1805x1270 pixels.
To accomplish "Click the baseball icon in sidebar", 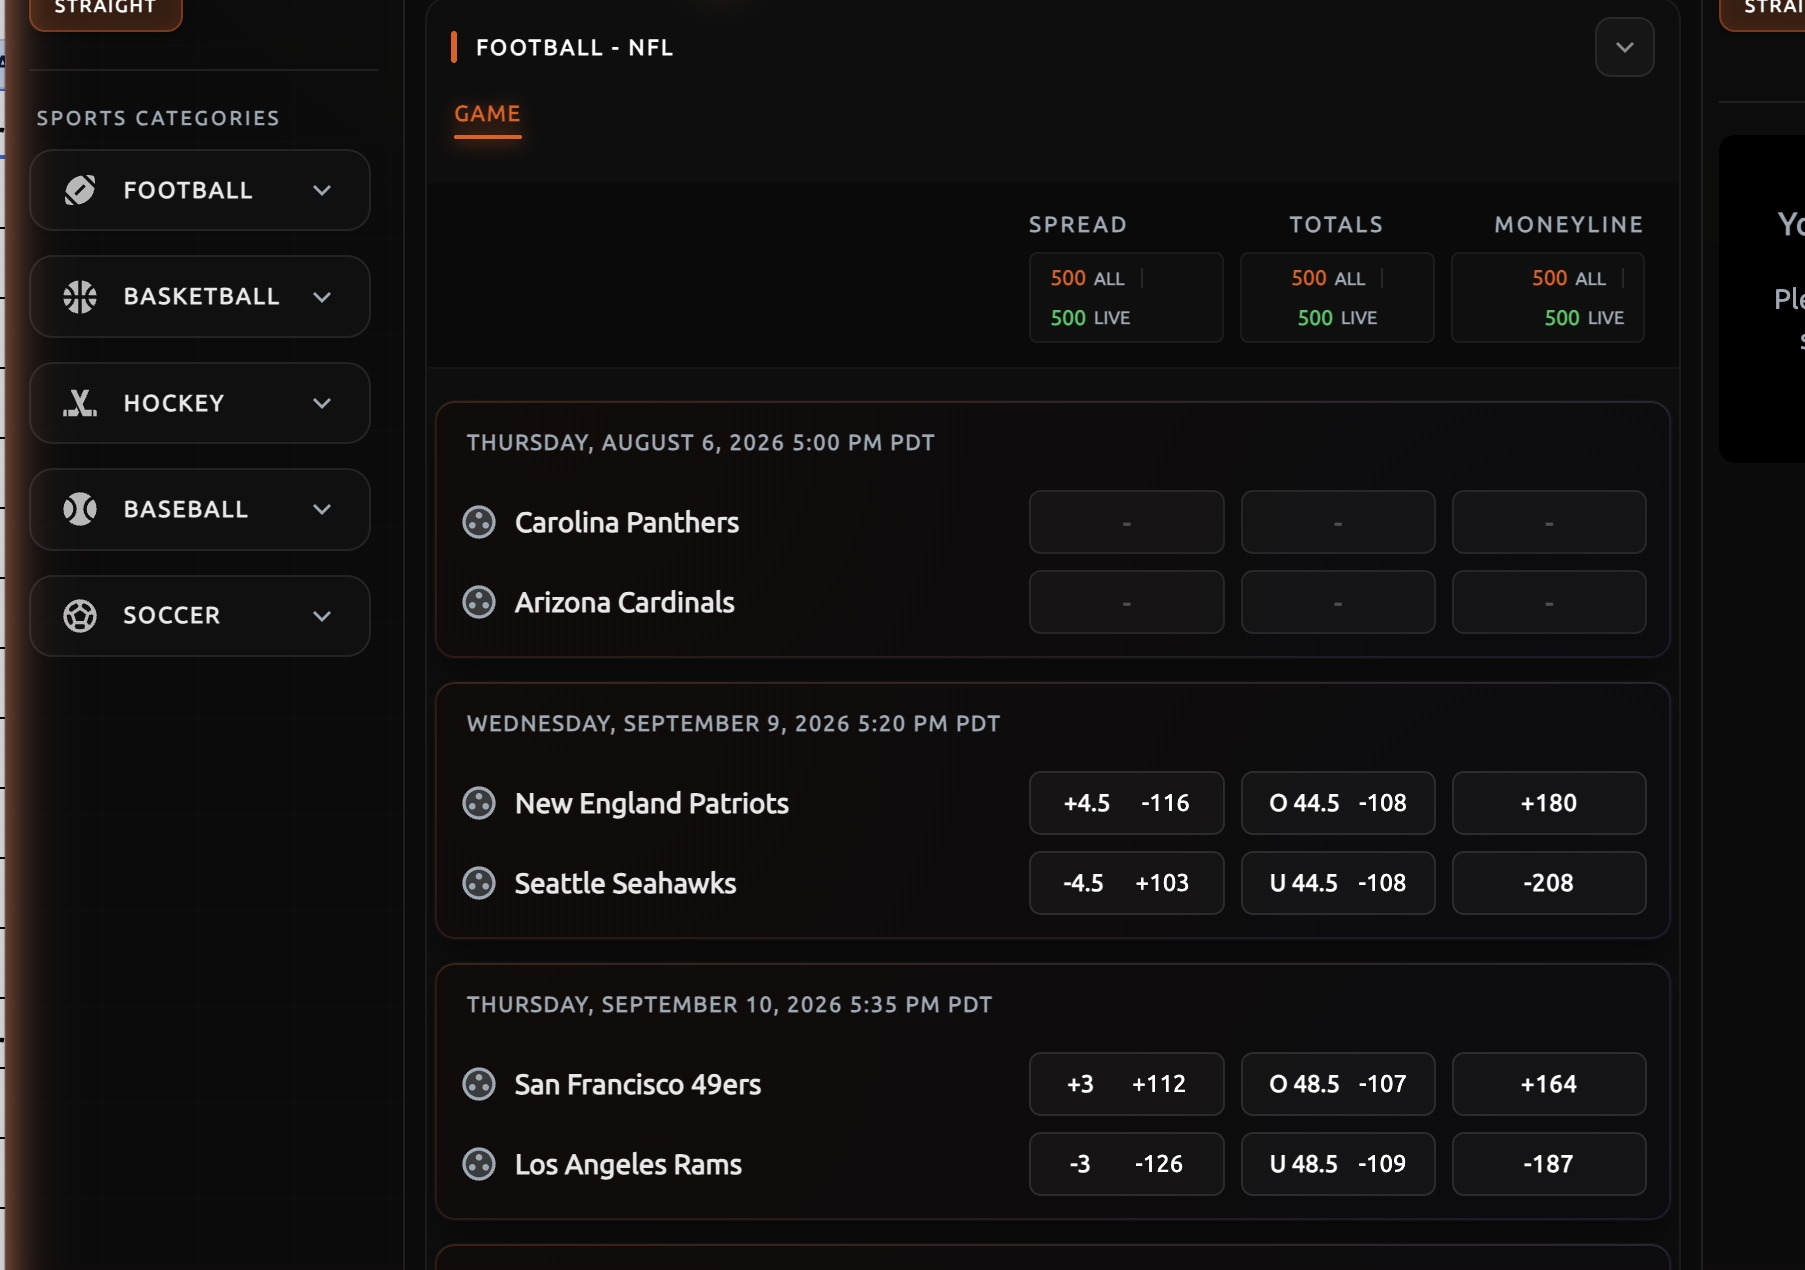I will (x=80, y=509).
